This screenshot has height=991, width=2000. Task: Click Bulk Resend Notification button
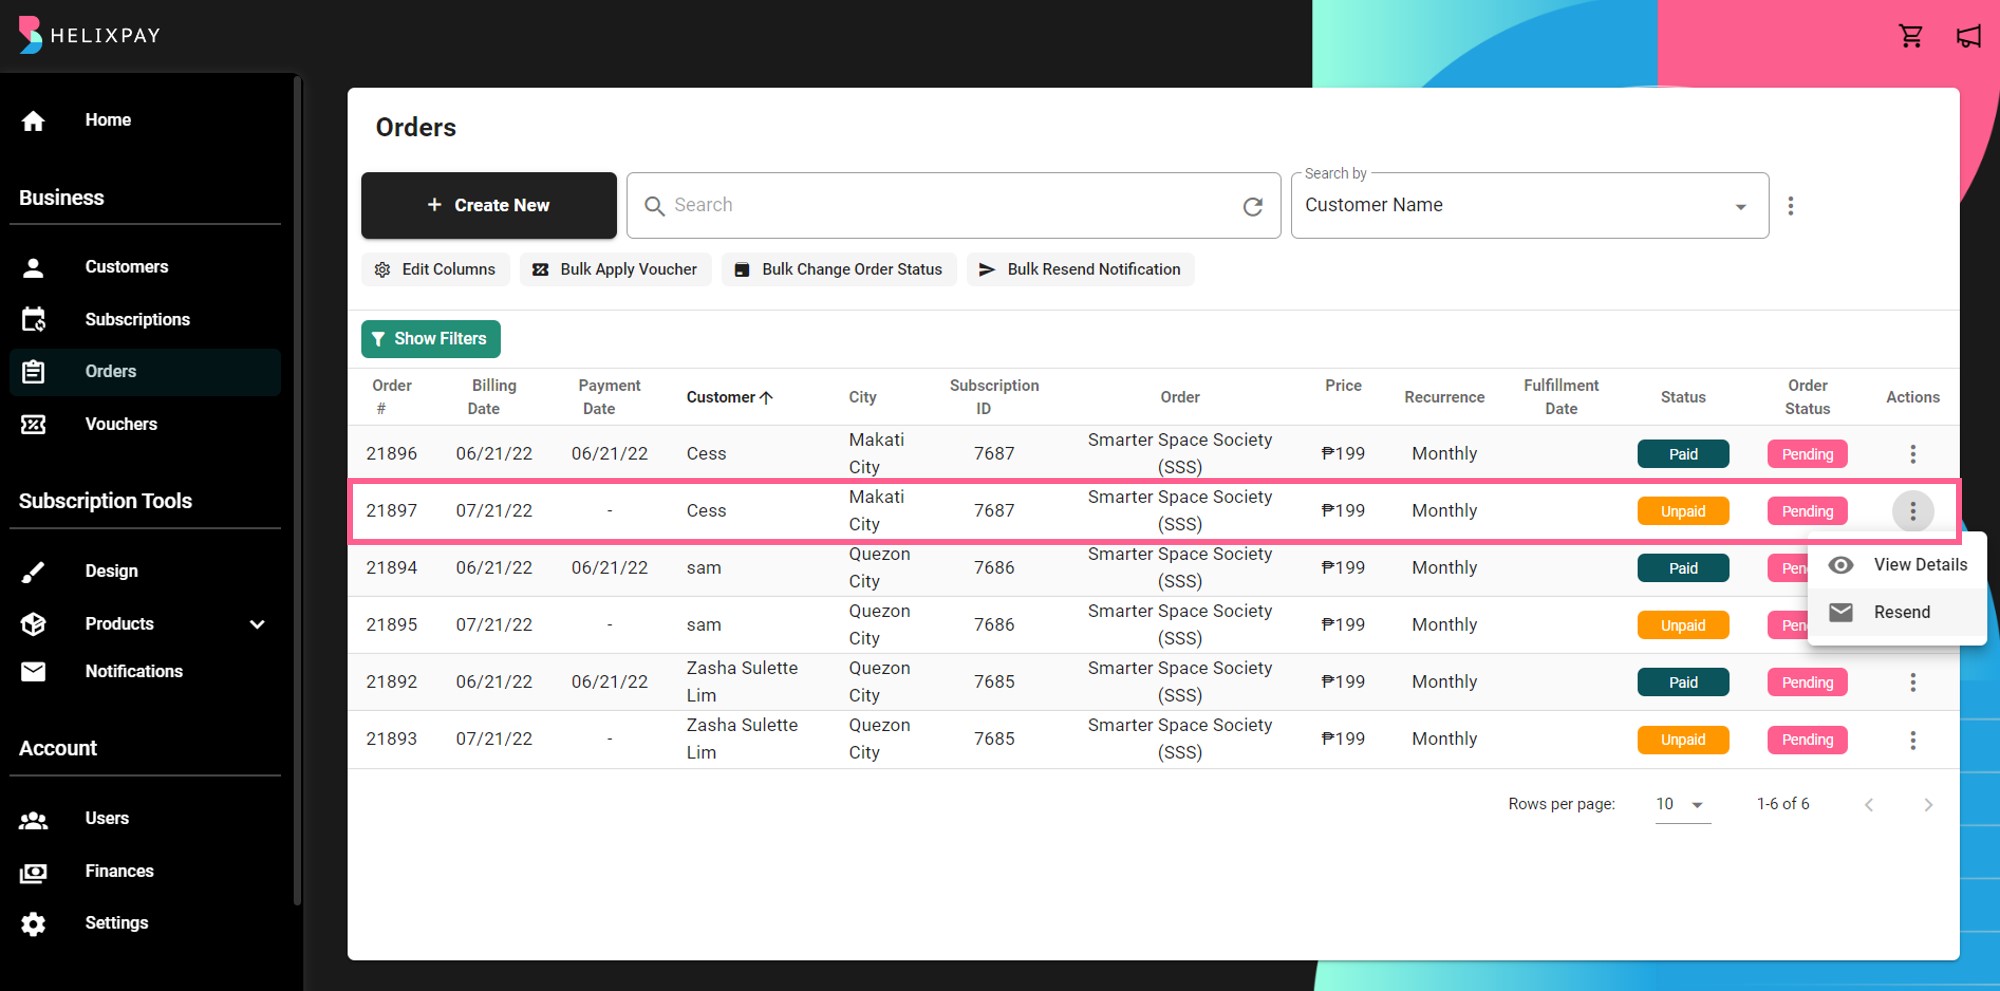click(1080, 269)
